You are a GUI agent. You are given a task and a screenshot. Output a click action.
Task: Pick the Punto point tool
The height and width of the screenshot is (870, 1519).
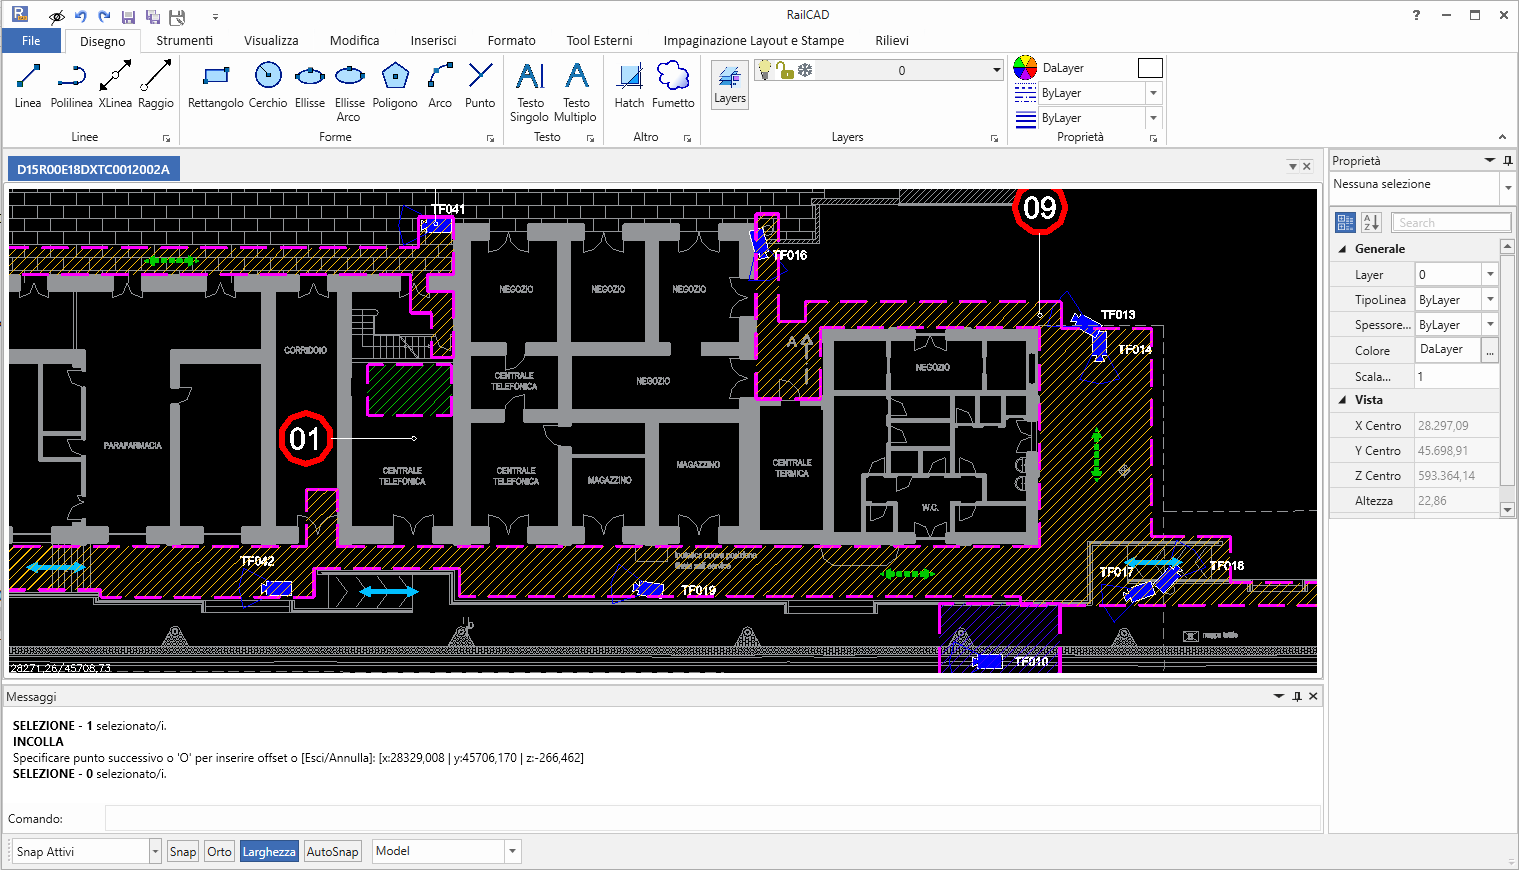tap(480, 85)
